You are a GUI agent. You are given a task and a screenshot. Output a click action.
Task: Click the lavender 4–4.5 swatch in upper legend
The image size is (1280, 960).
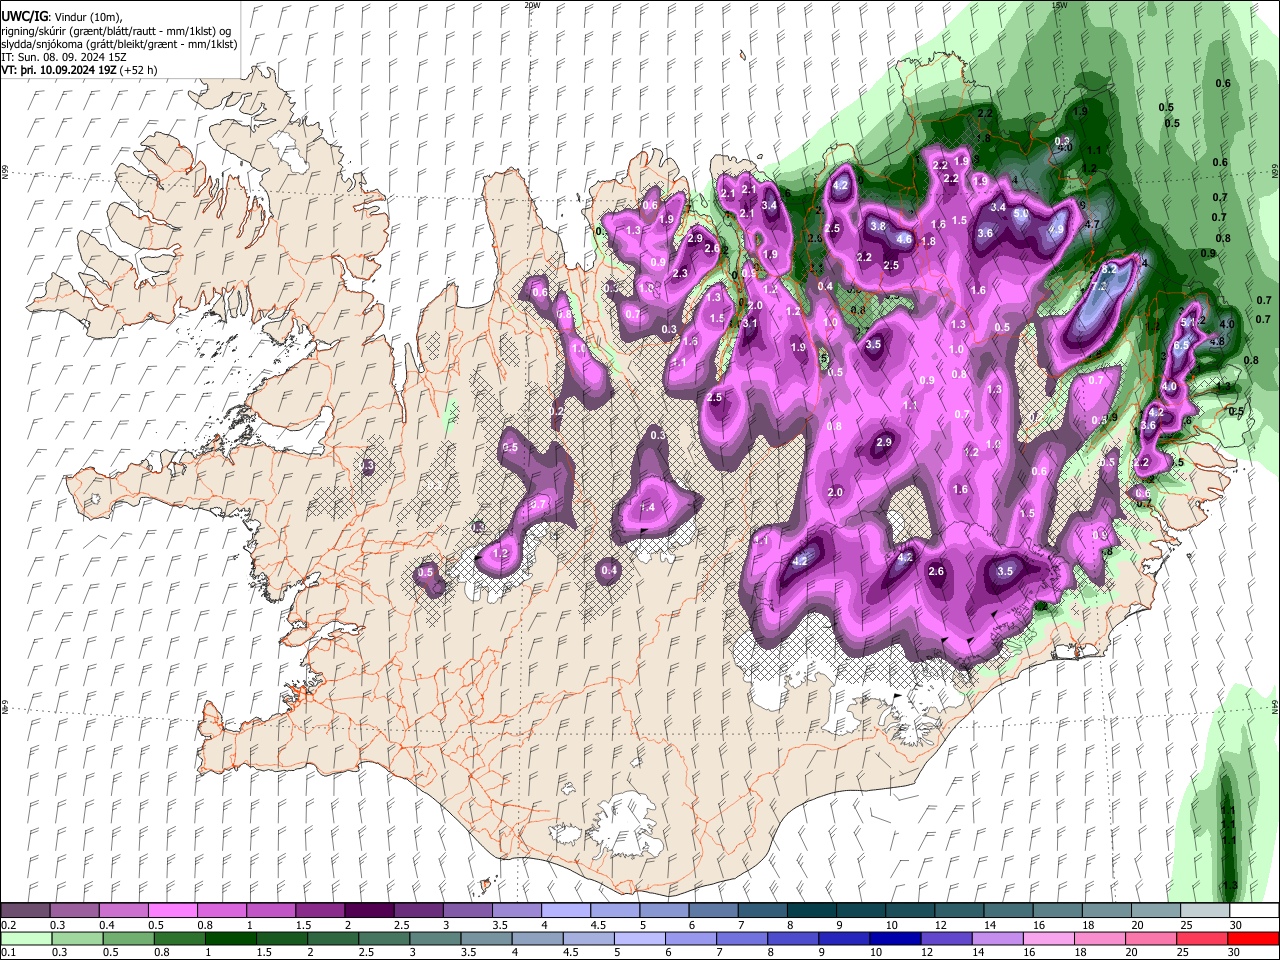point(566,910)
